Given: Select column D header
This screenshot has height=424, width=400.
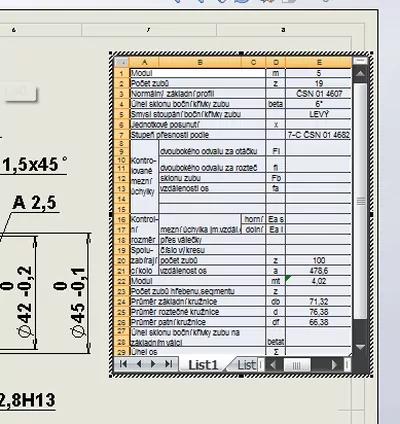Looking at the screenshot, I should pos(276,62).
